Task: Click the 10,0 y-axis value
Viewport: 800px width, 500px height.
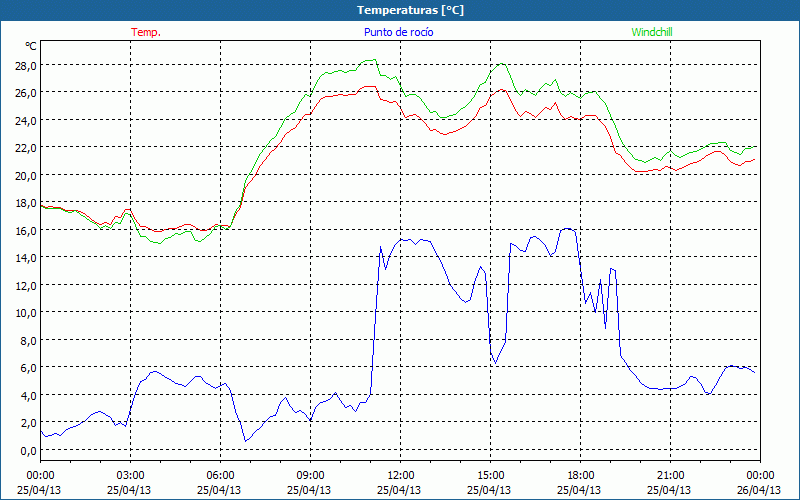Action: click(x=27, y=313)
